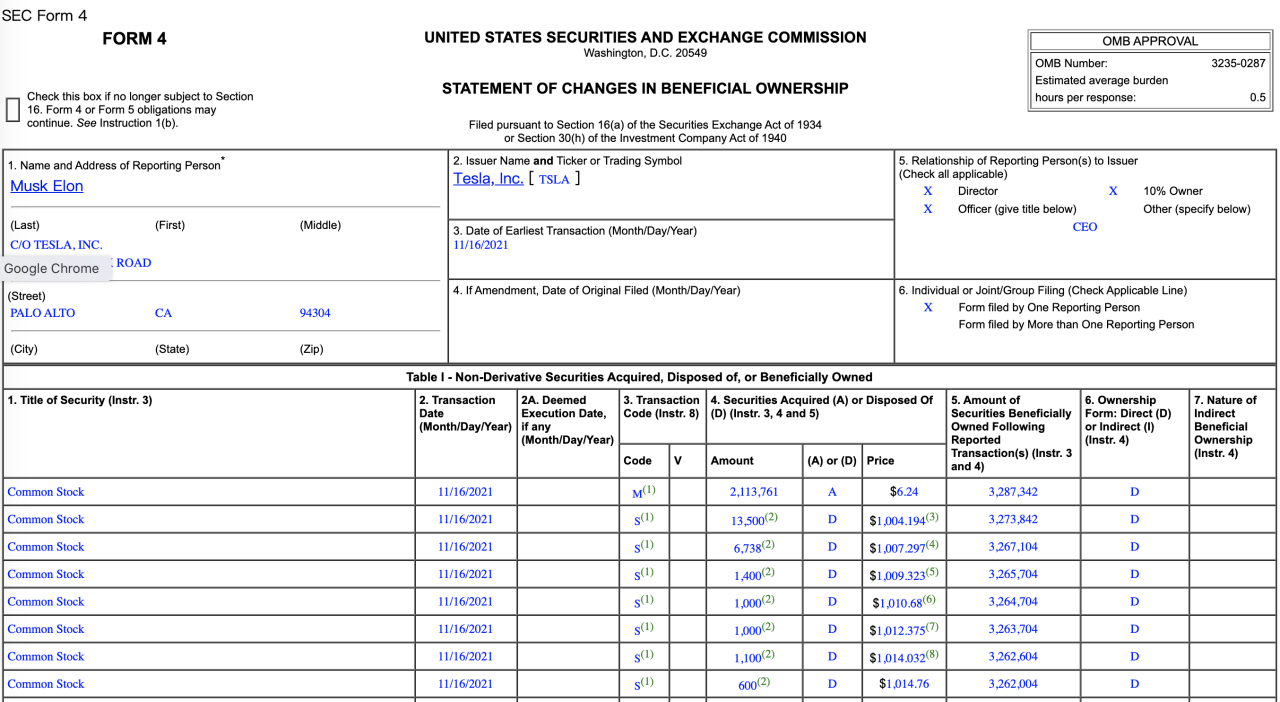Click the CEO officer title text
Viewport: 1280px width, 702px height.
tap(1085, 227)
